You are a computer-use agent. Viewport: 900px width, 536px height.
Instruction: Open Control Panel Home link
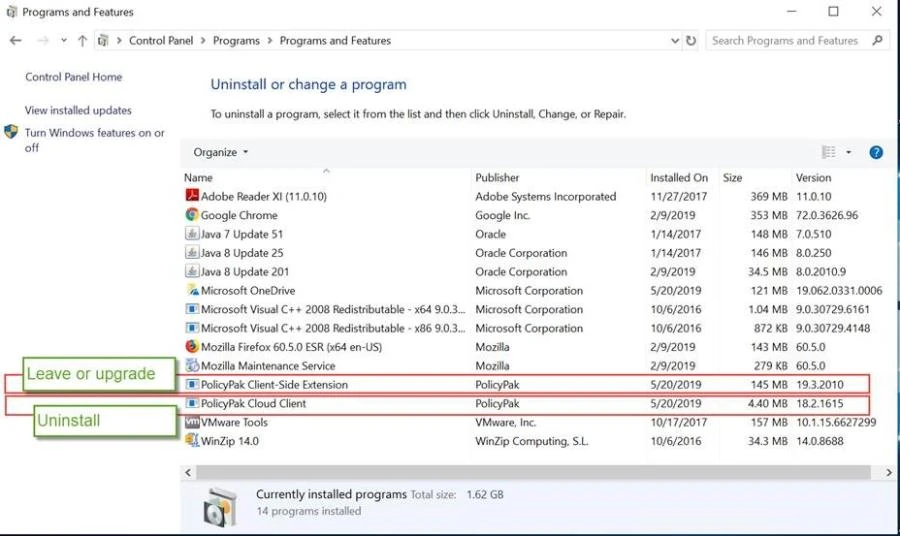[73, 77]
